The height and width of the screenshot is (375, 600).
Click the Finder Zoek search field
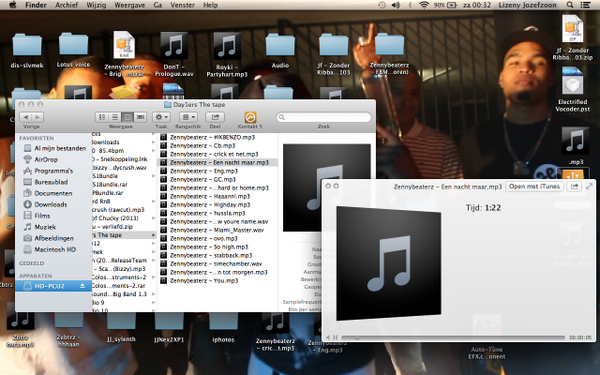(324, 117)
